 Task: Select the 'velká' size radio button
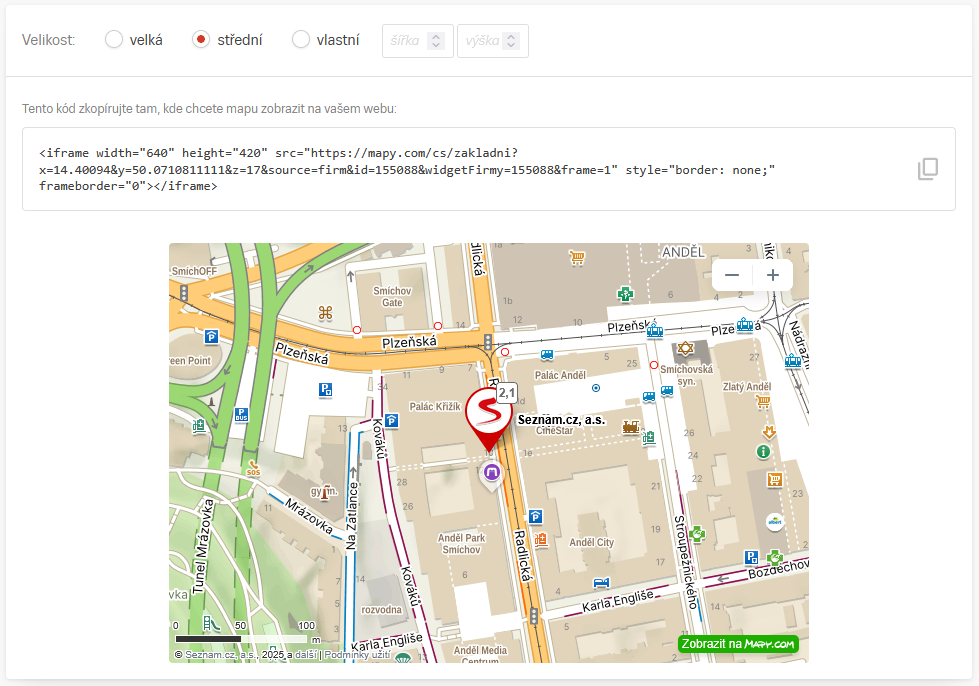click(x=114, y=40)
